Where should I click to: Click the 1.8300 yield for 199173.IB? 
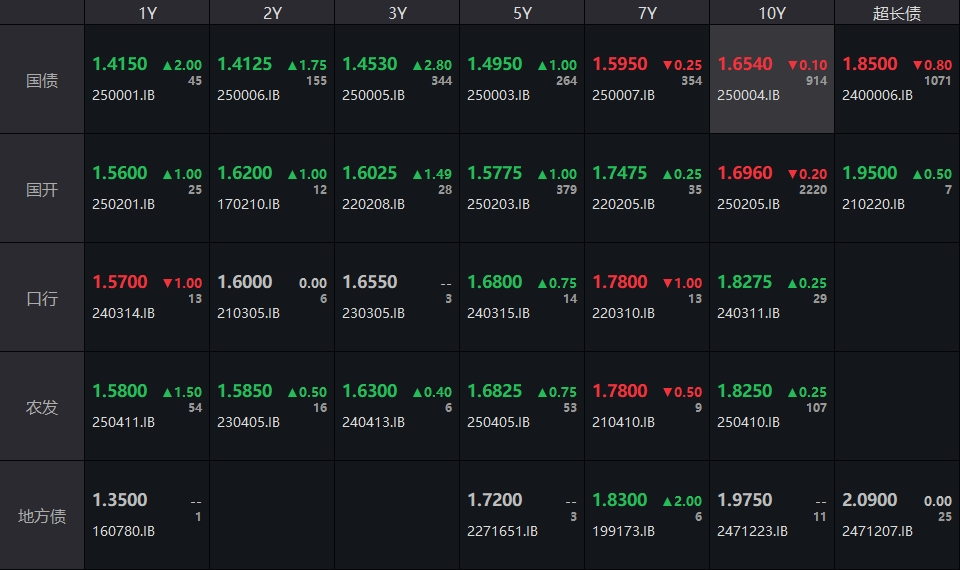pyautogui.click(x=620, y=500)
